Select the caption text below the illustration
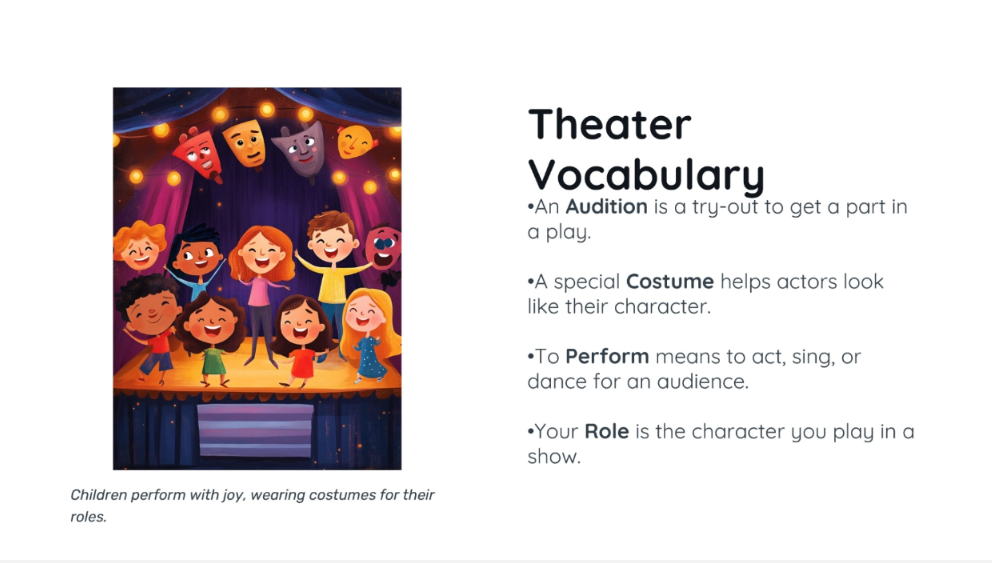This screenshot has width=992, height=563. (x=252, y=506)
